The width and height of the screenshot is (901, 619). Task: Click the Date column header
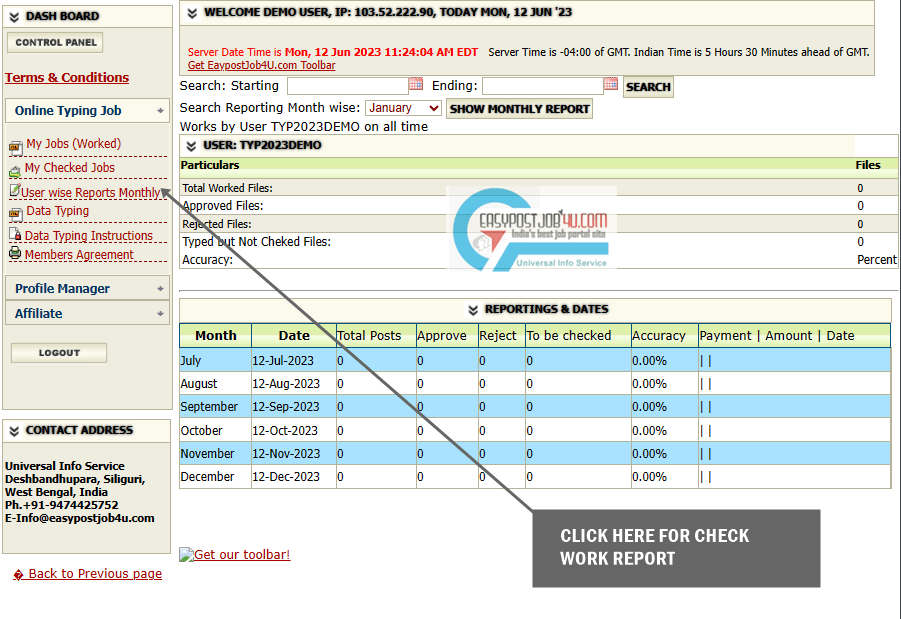coord(294,336)
